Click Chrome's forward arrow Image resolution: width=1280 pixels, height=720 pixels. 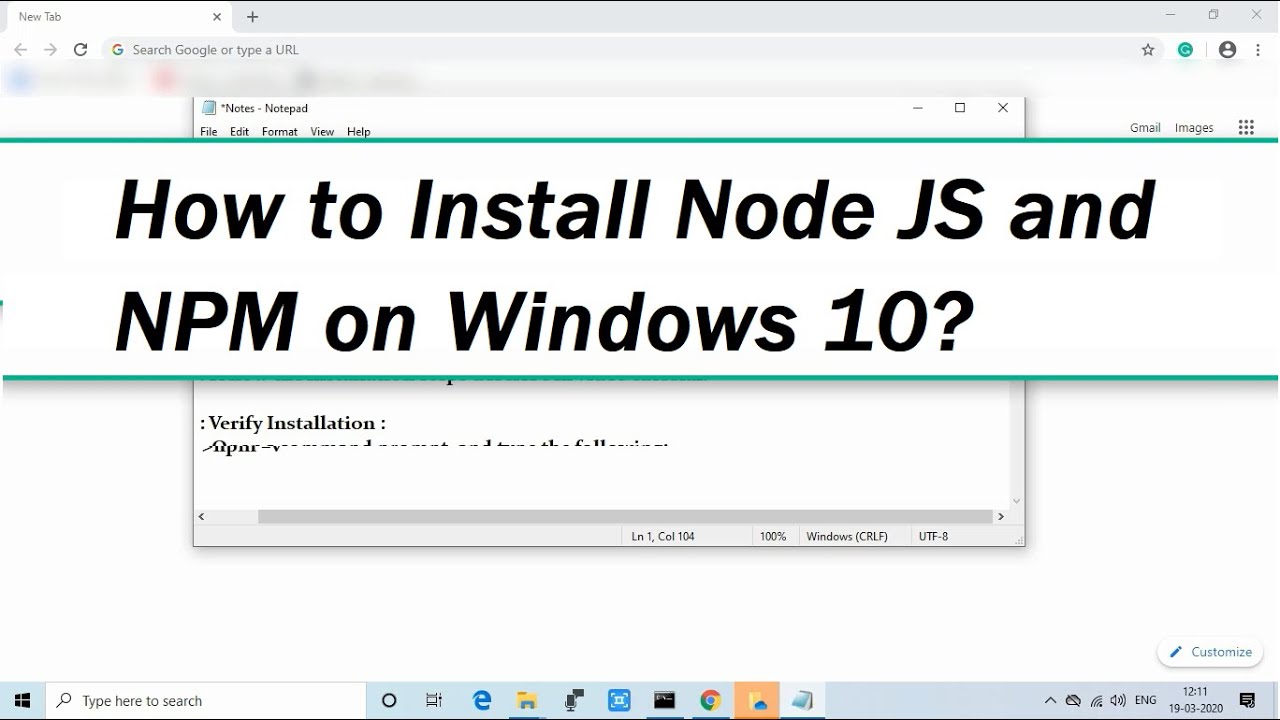pyautogui.click(x=50, y=50)
